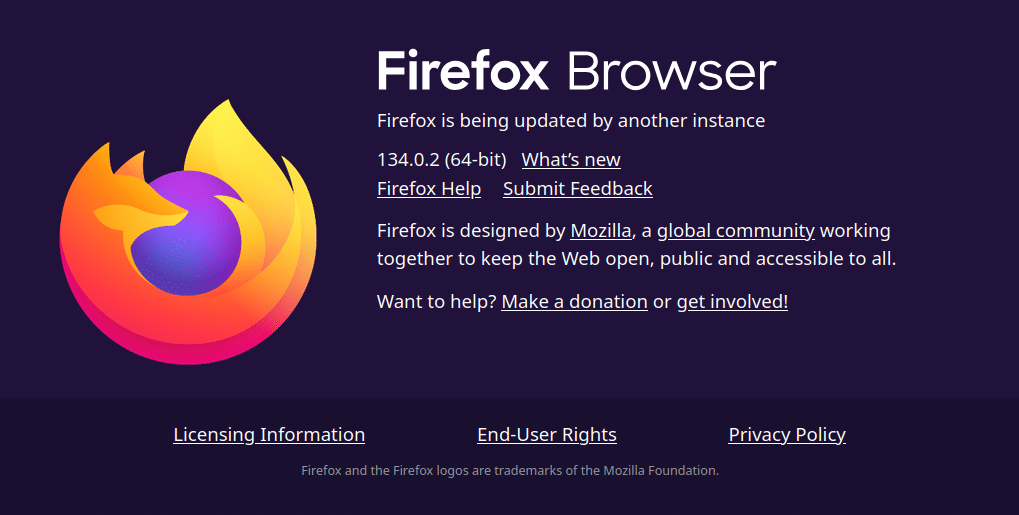This screenshot has height=515, width=1019.
Task: Click the word Browser in the title
Action: pyautogui.click(x=671, y=72)
